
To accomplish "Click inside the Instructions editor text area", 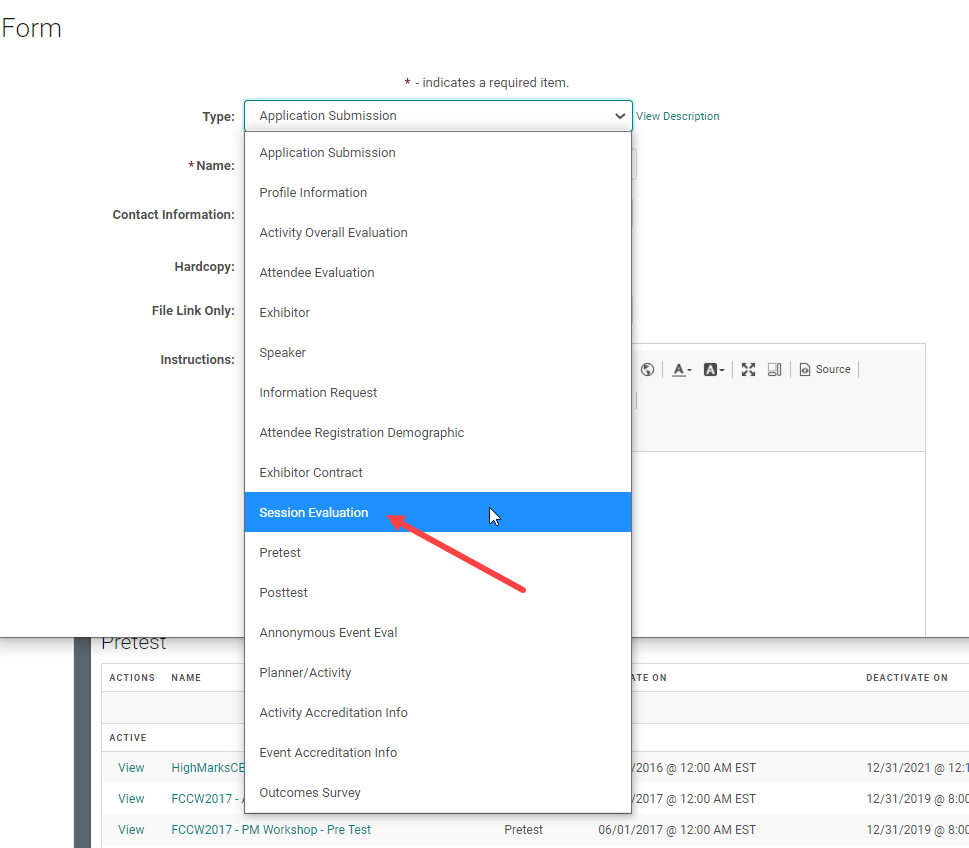I will coord(778,540).
